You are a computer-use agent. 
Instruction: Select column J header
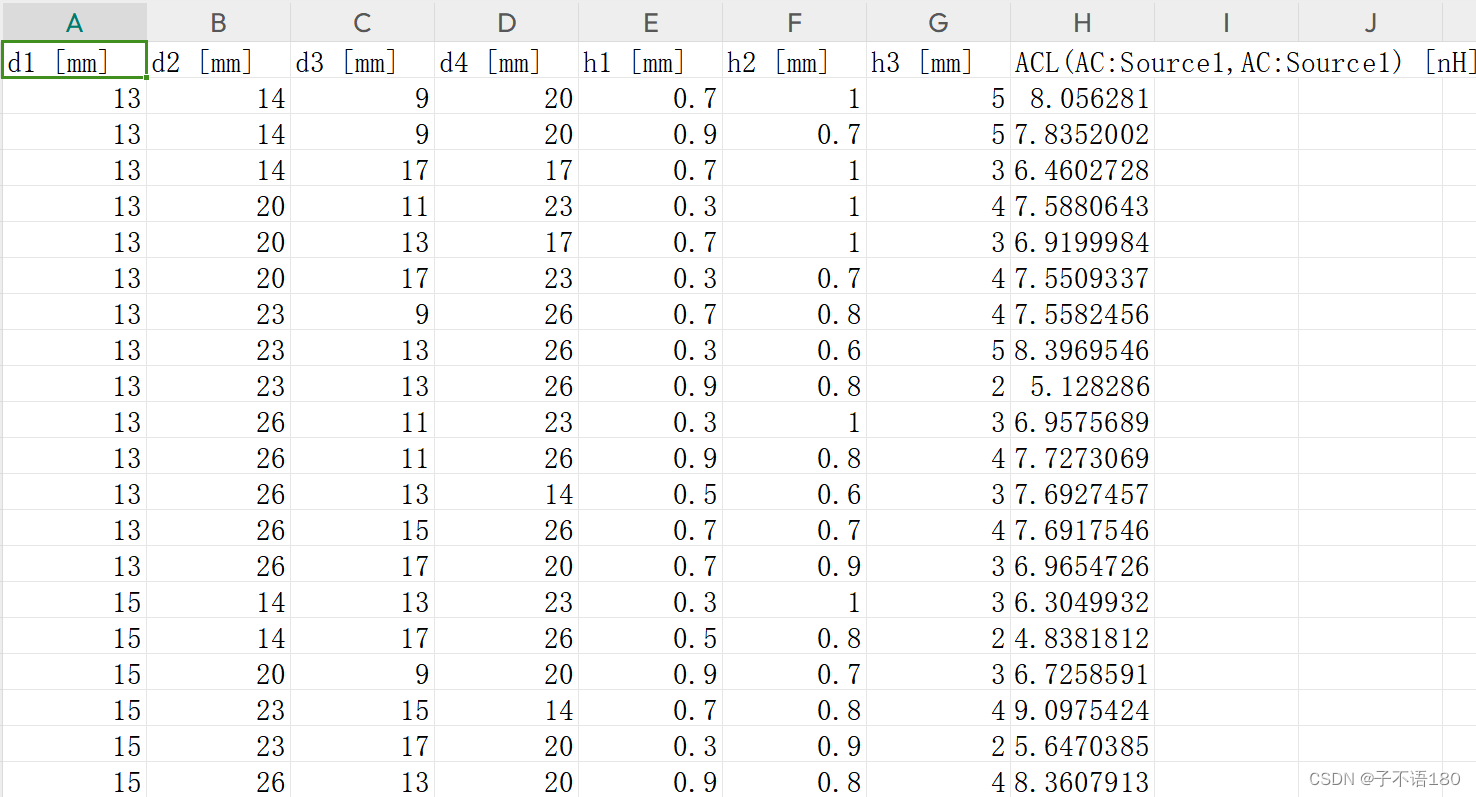click(x=1369, y=22)
